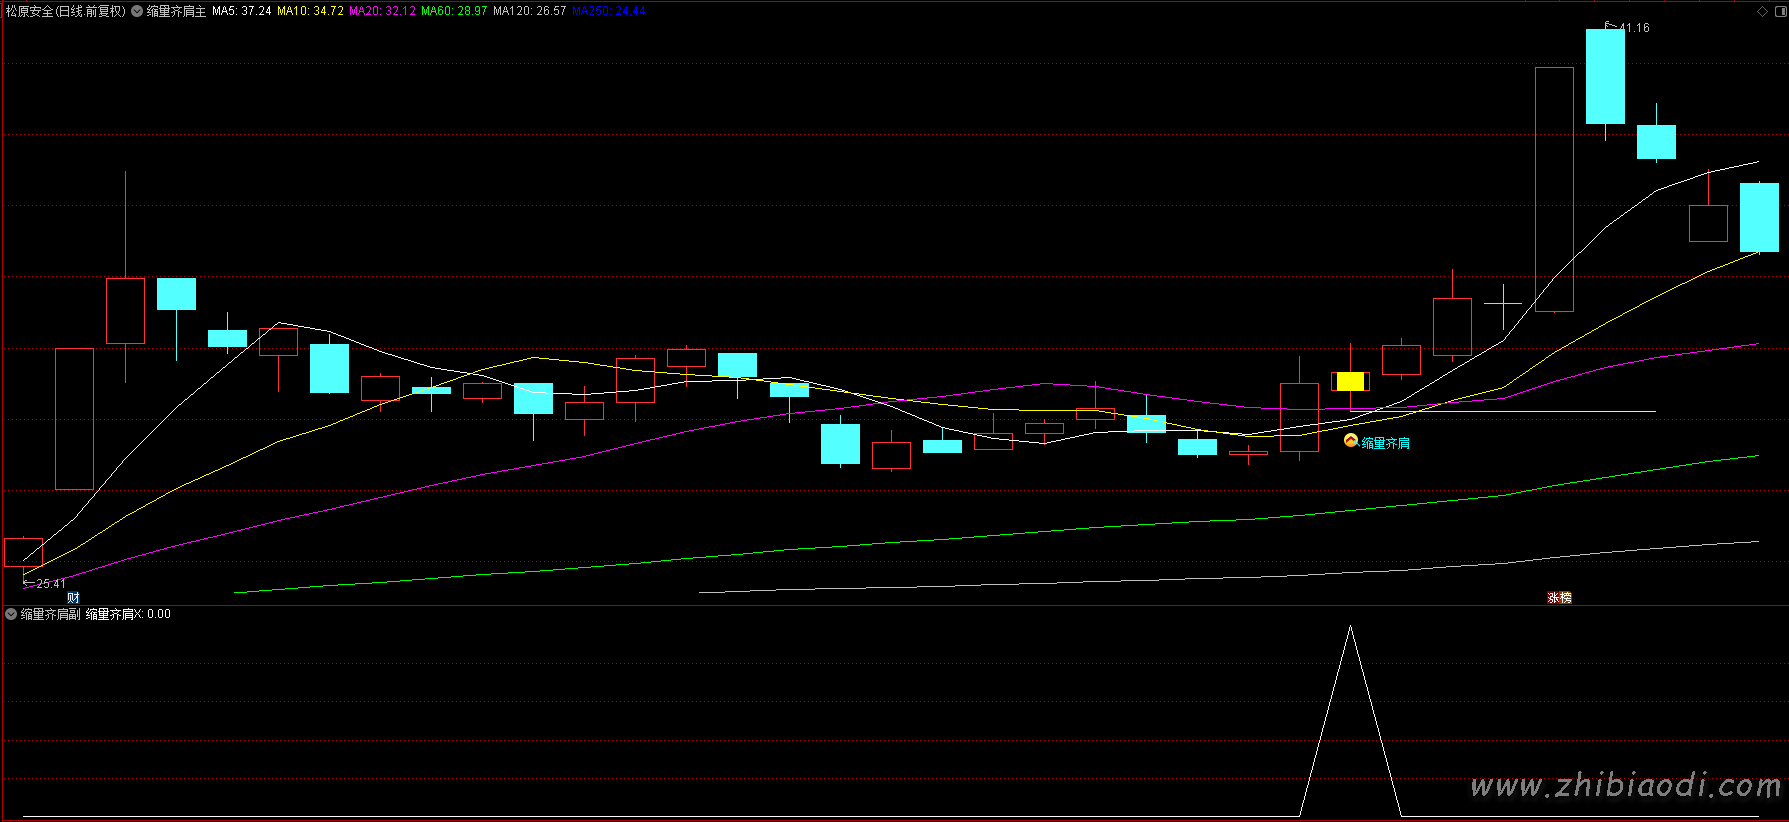Viewport: 1789px width, 822px height.
Task: Click the green MA60: 28.97 label
Action: click(454, 11)
